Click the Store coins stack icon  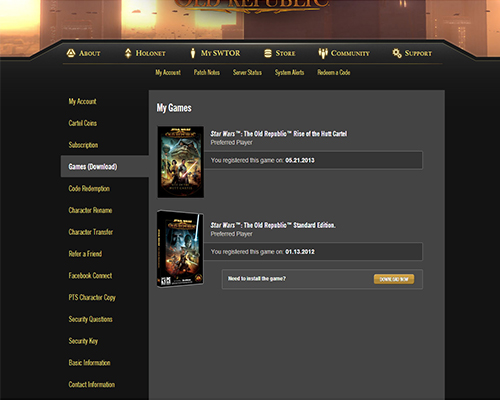268,53
